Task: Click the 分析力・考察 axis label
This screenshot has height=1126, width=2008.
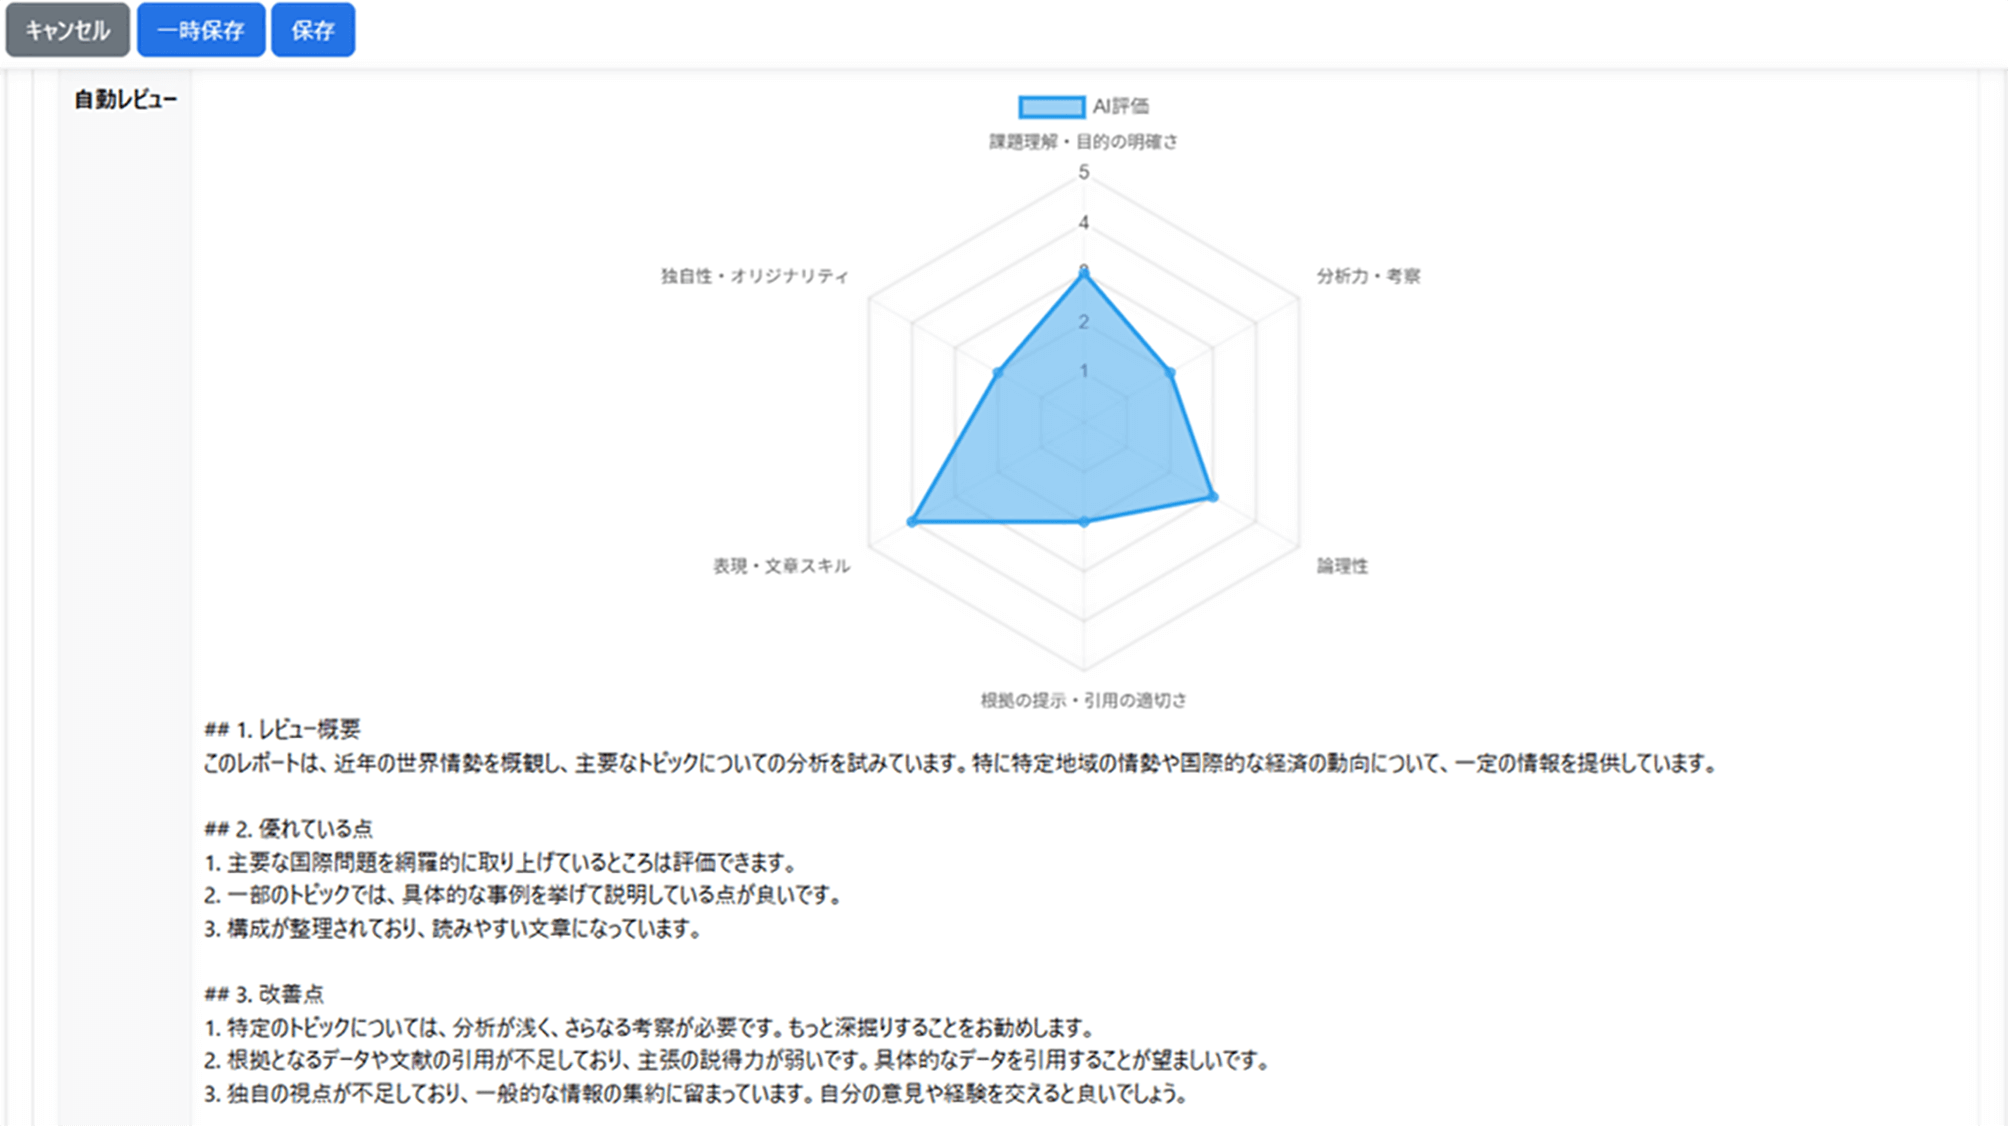Action: pos(1367,276)
